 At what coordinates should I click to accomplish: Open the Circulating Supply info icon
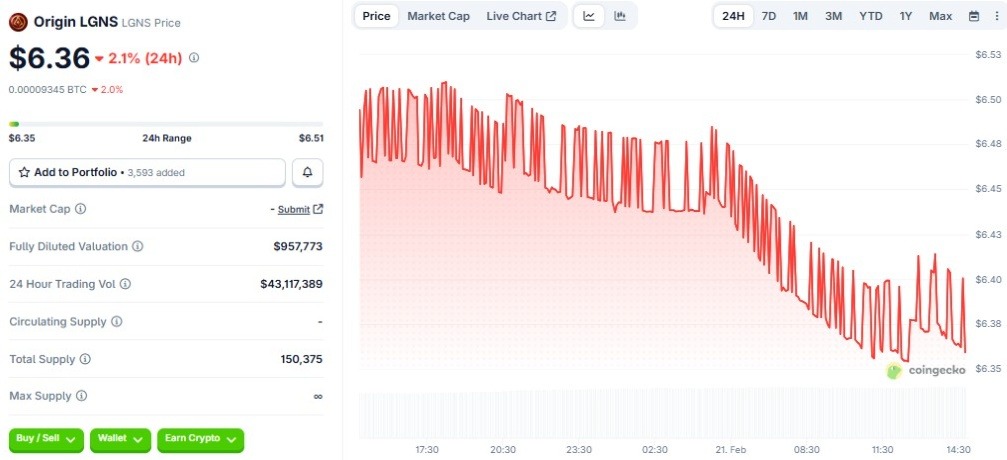tap(117, 321)
